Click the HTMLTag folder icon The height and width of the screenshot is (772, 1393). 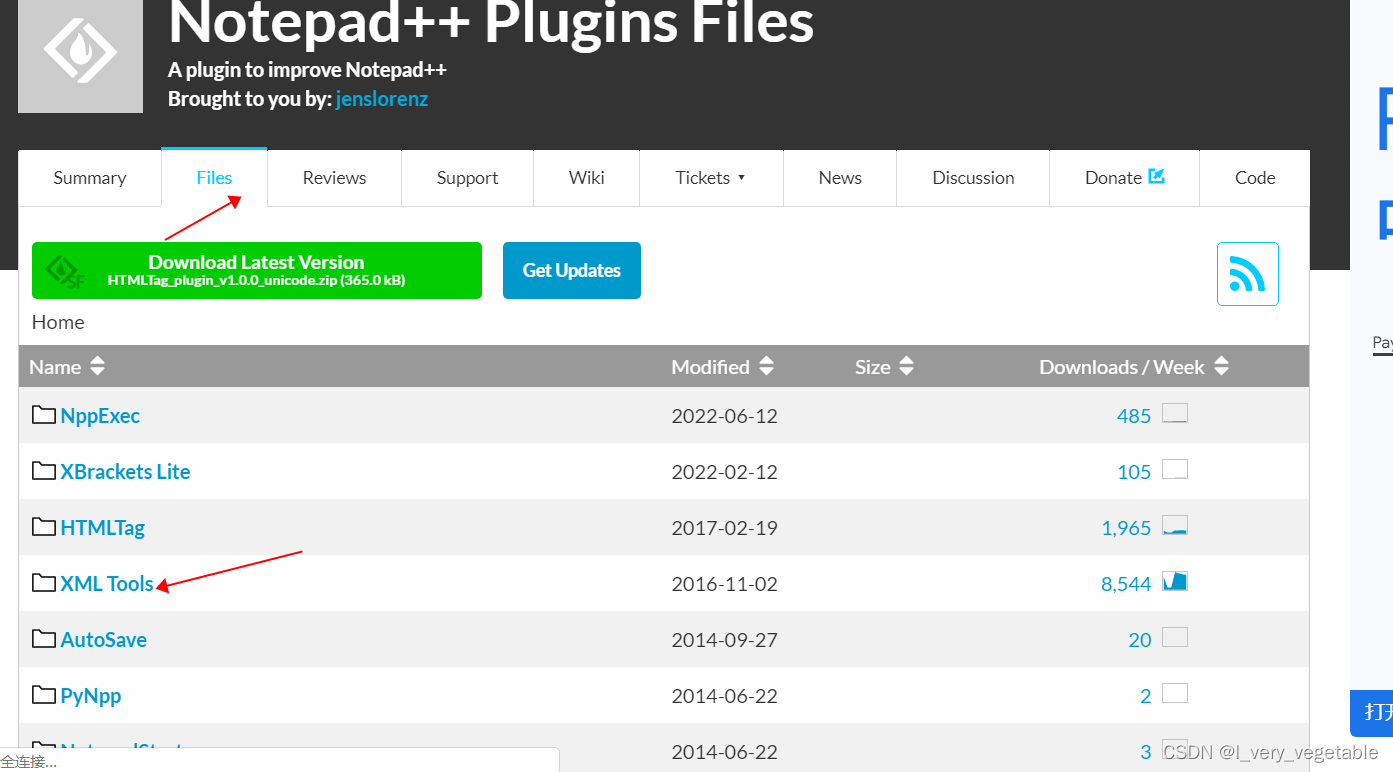coord(43,527)
